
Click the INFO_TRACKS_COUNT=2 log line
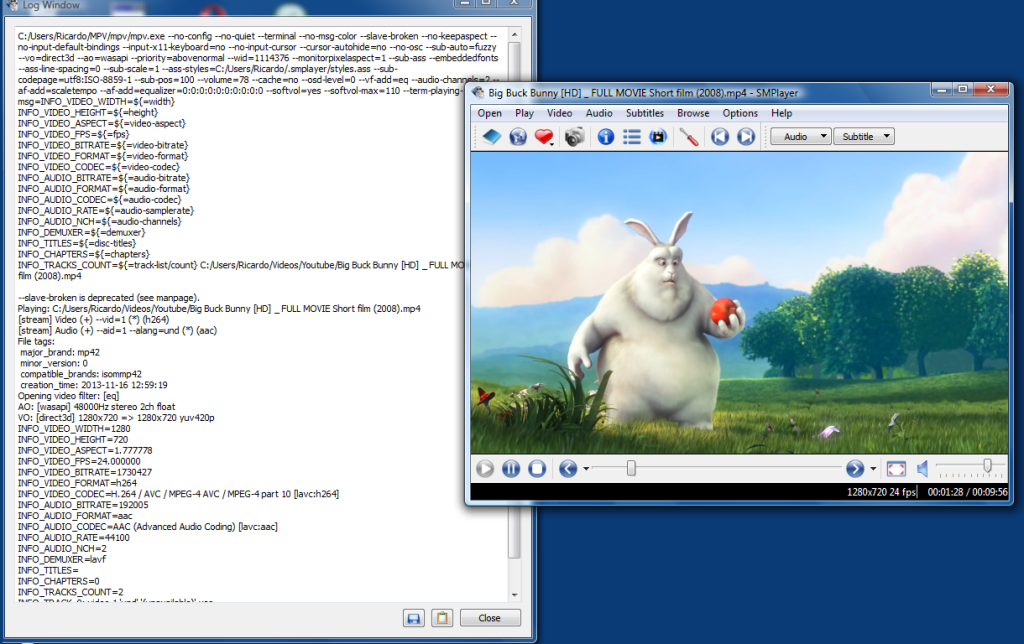[x=70, y=592]
